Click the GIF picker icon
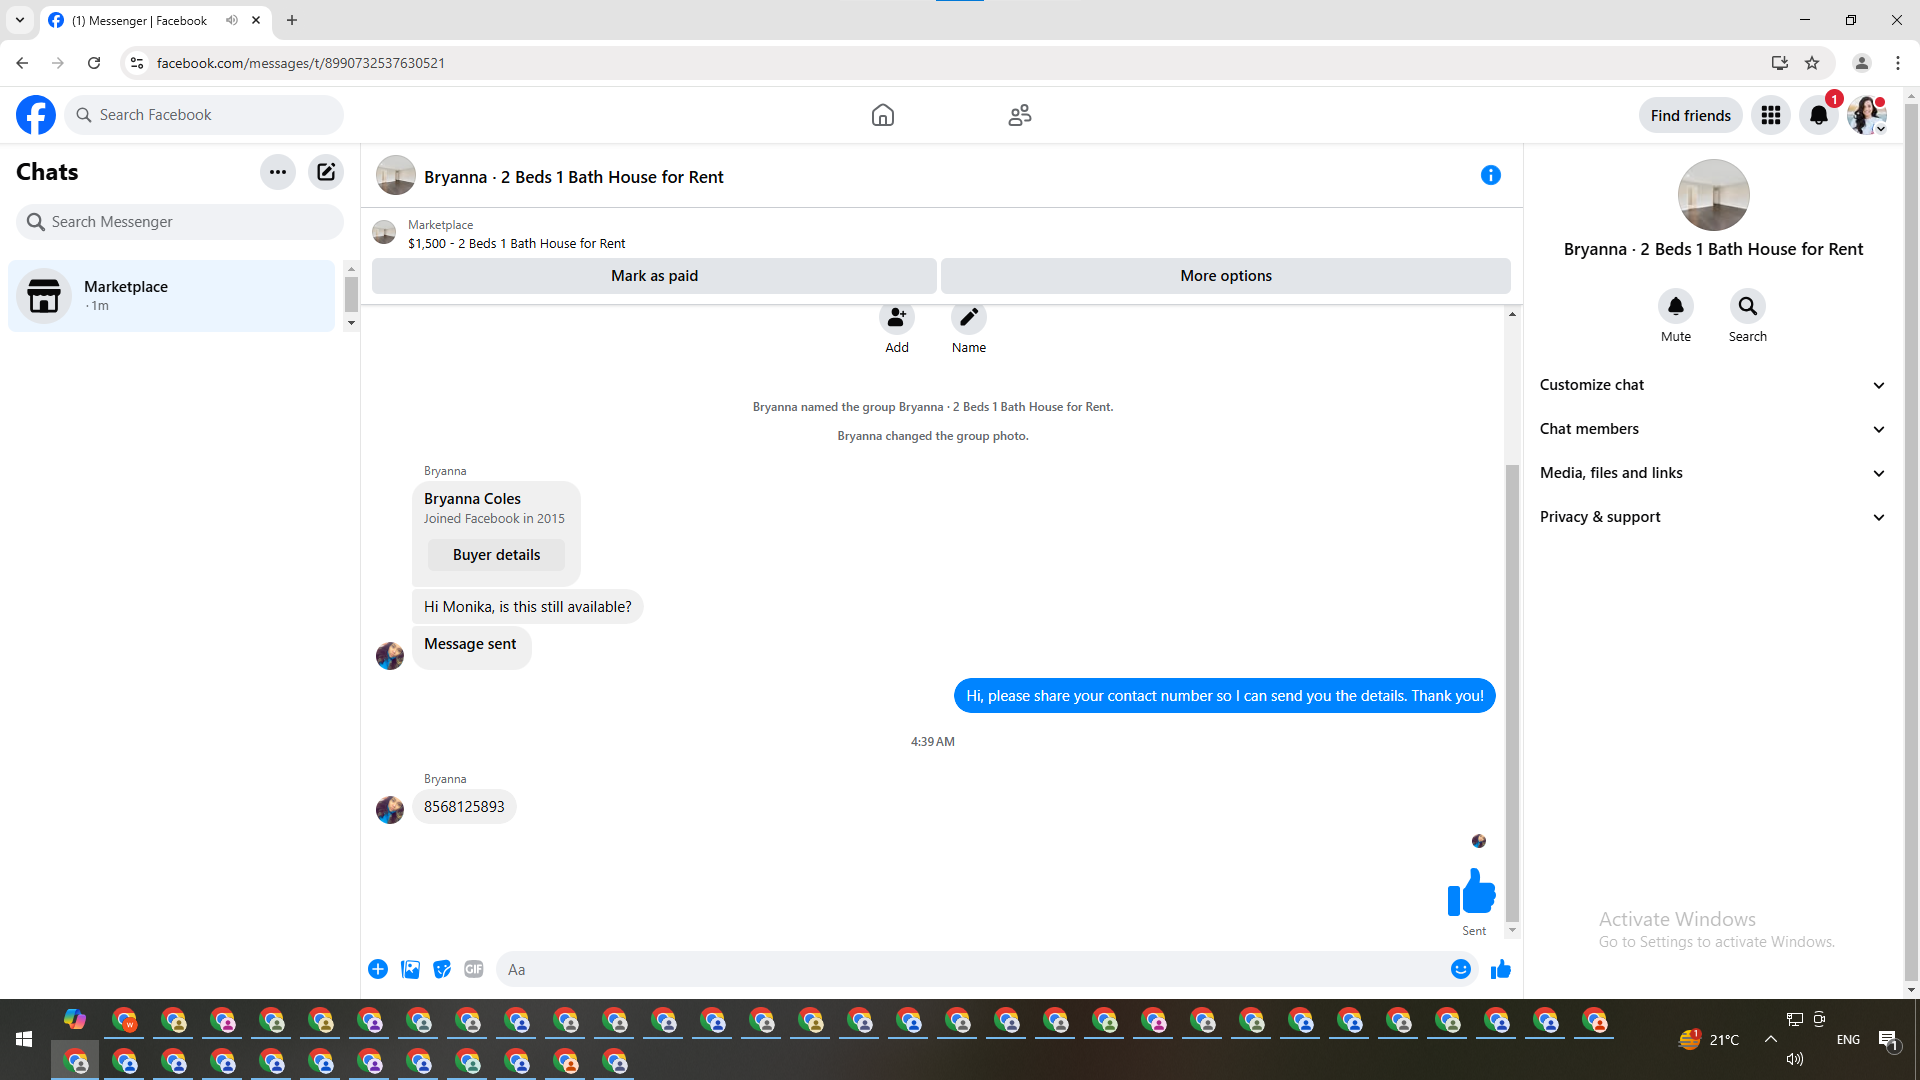 (474, 969)
